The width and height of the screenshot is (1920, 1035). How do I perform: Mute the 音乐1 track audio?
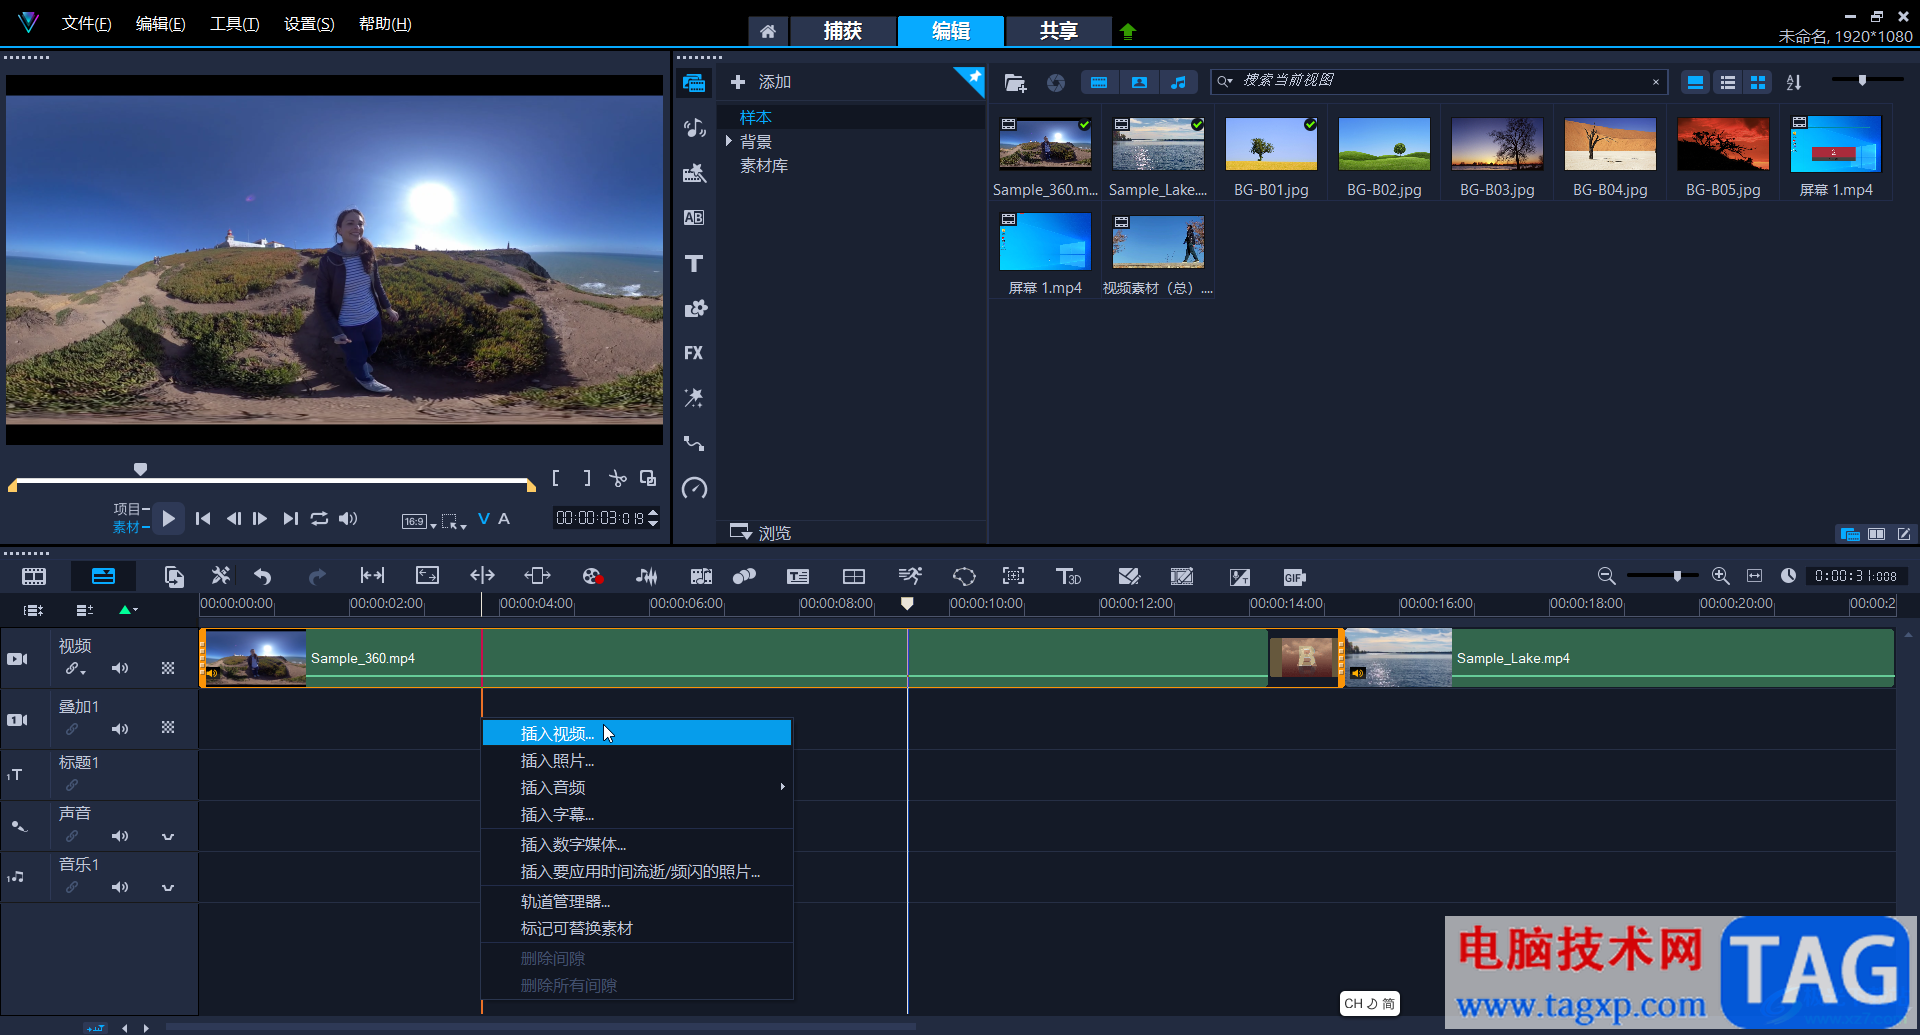tap(120, 887)
